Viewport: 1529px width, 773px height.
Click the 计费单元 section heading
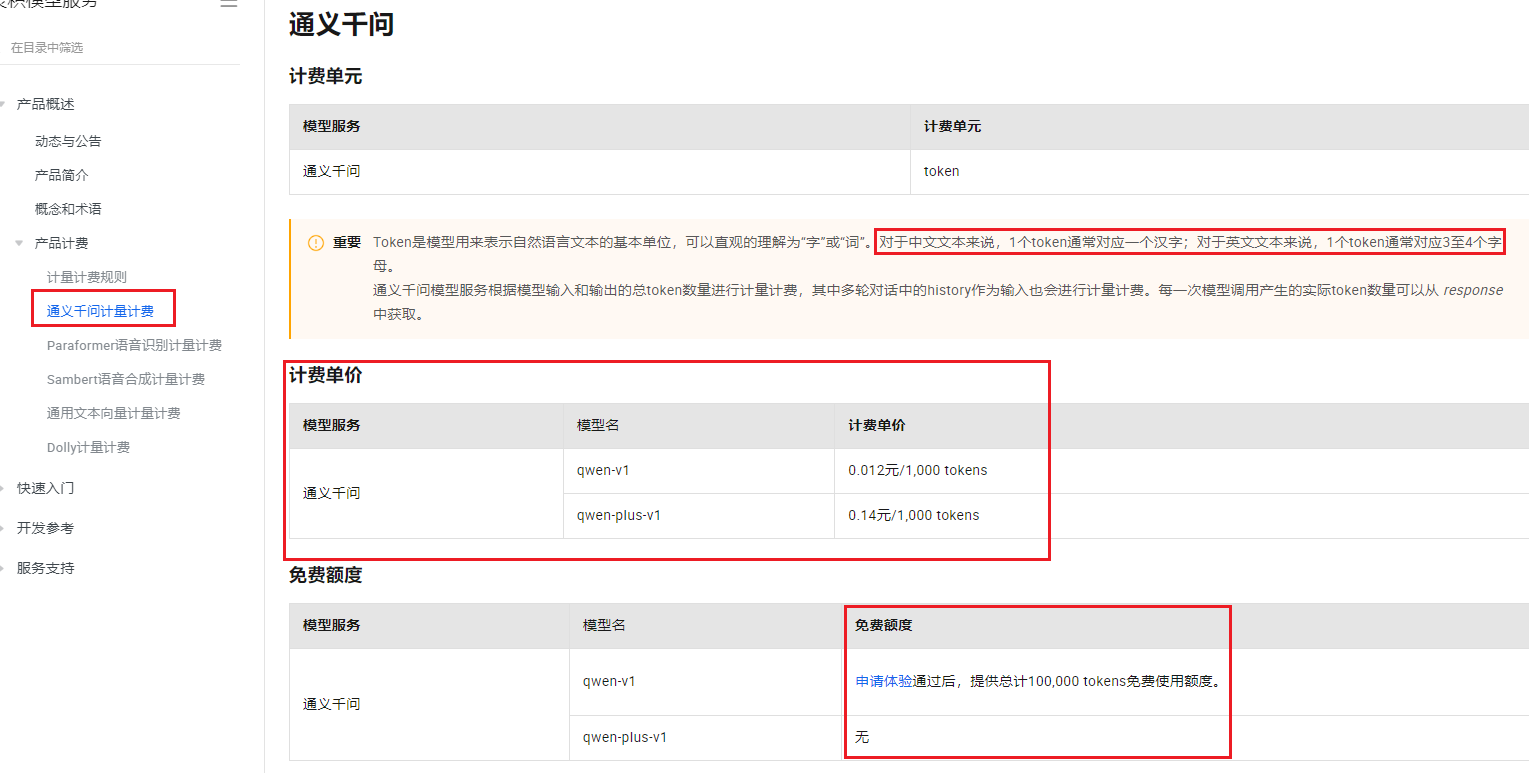tap(325, 76)
